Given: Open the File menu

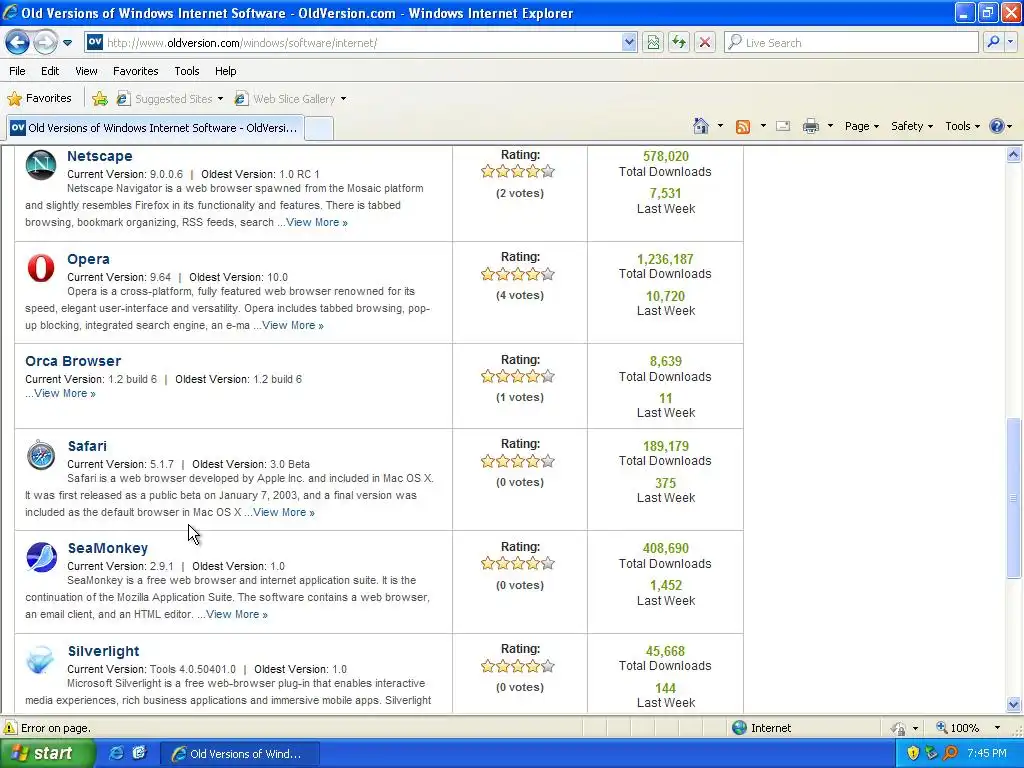Looking at the screenshot, I should pos(18,71).
